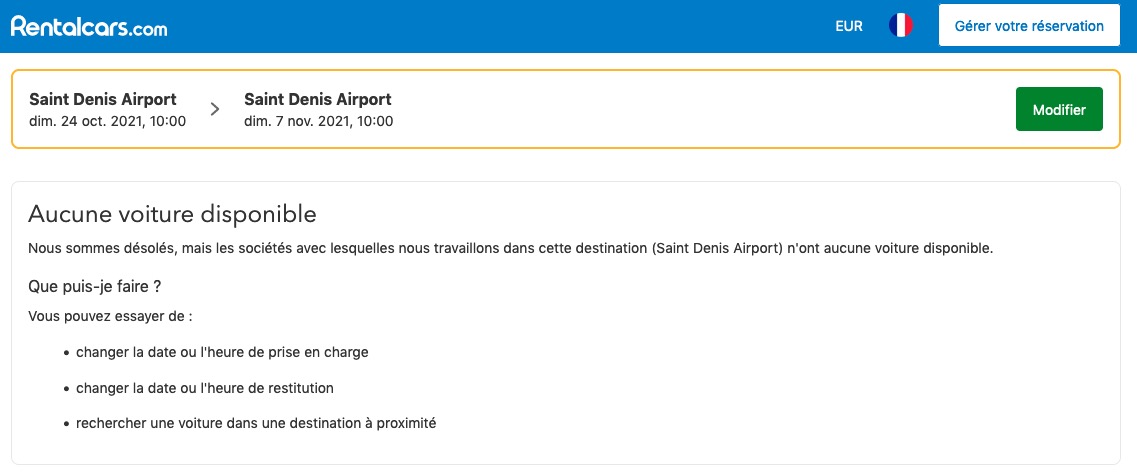Viewport: 1137px width, 474px height.
Task: Click the Que puis-je faire ? subheading
Action: 95,286
